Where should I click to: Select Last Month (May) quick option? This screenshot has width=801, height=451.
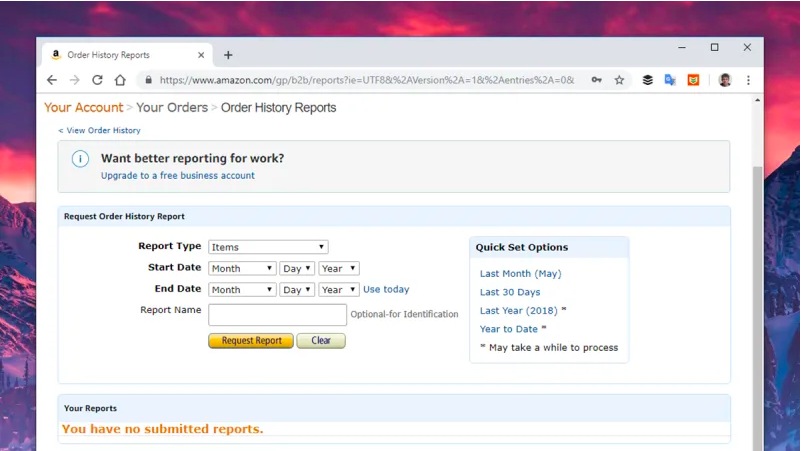521,274
